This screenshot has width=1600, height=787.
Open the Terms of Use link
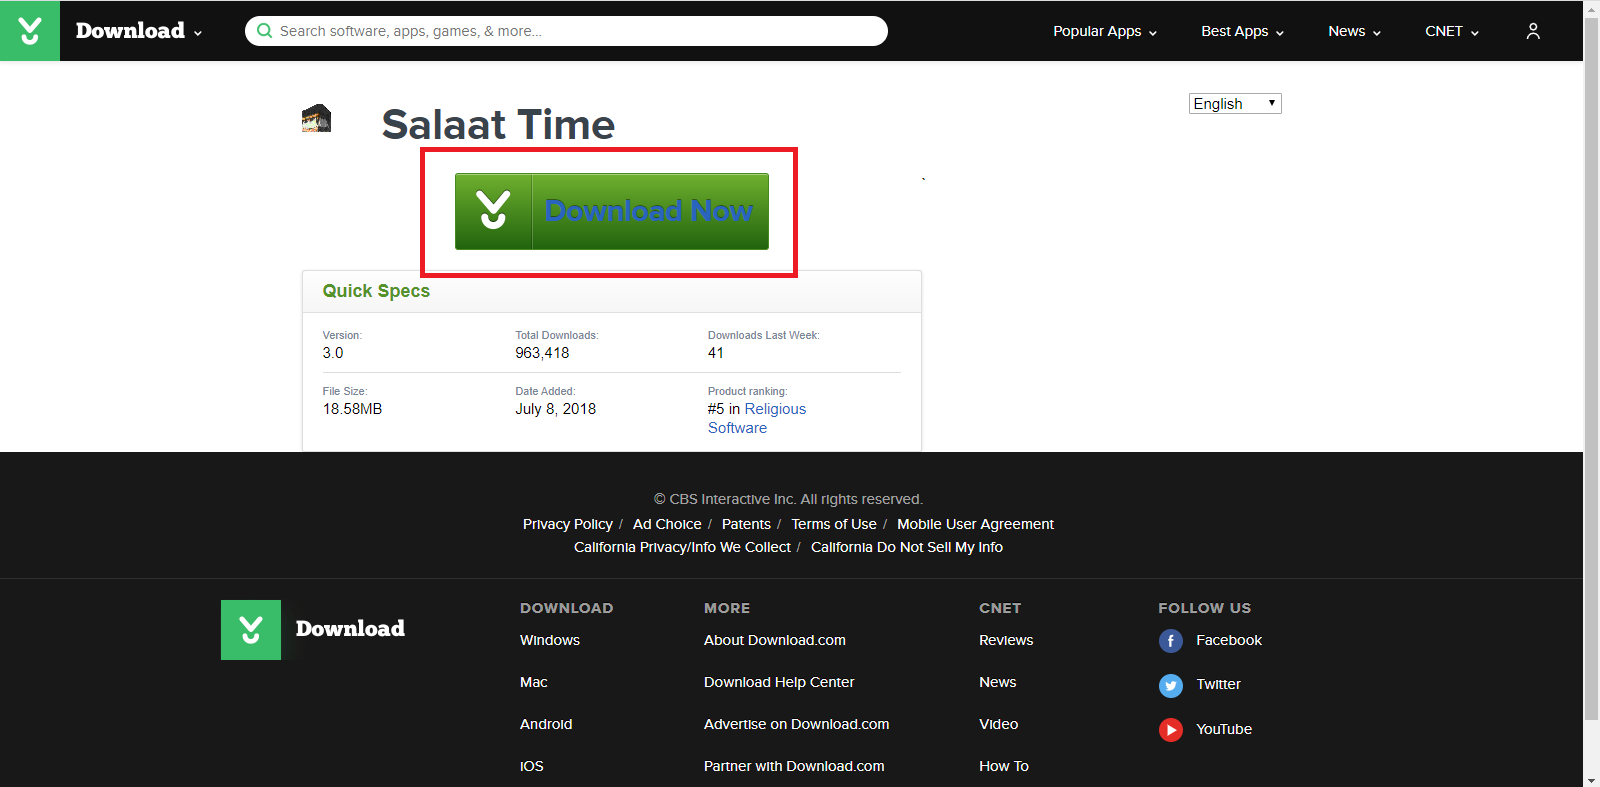834,524
